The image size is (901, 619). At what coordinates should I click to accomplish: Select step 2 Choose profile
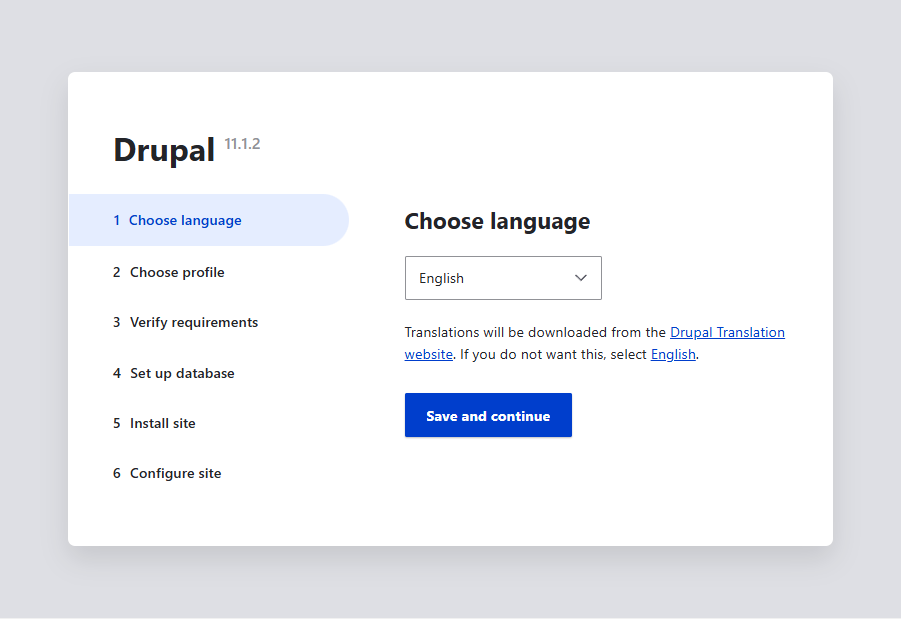point(168,272)
